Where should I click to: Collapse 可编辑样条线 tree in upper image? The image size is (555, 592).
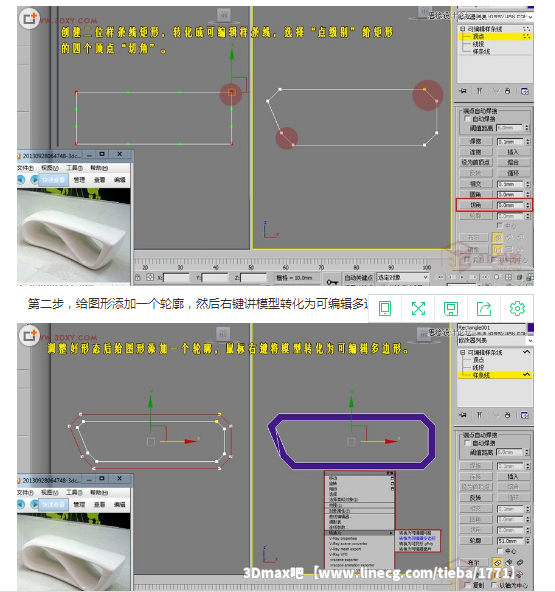click(462, 29)
